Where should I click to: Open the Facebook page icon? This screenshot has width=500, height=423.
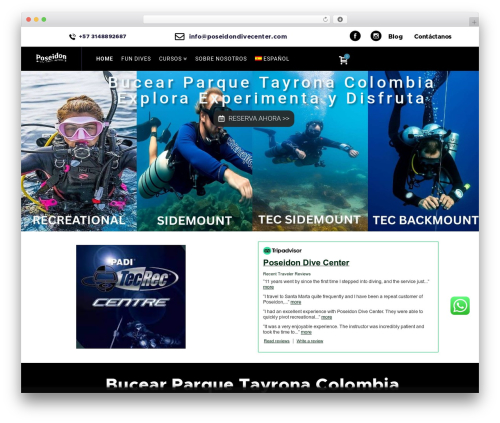click(355, 36)
